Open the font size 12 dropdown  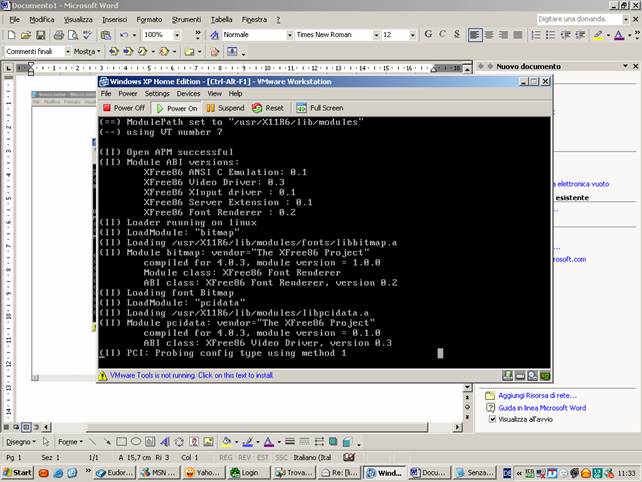(x=412, y=35)
